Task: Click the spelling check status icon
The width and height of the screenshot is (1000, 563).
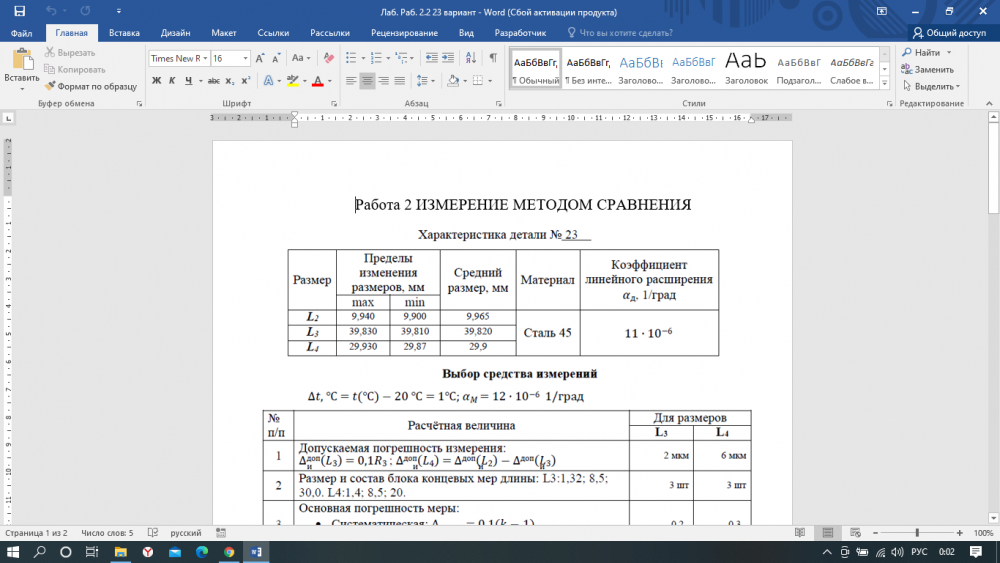Action: pos(152,532)
